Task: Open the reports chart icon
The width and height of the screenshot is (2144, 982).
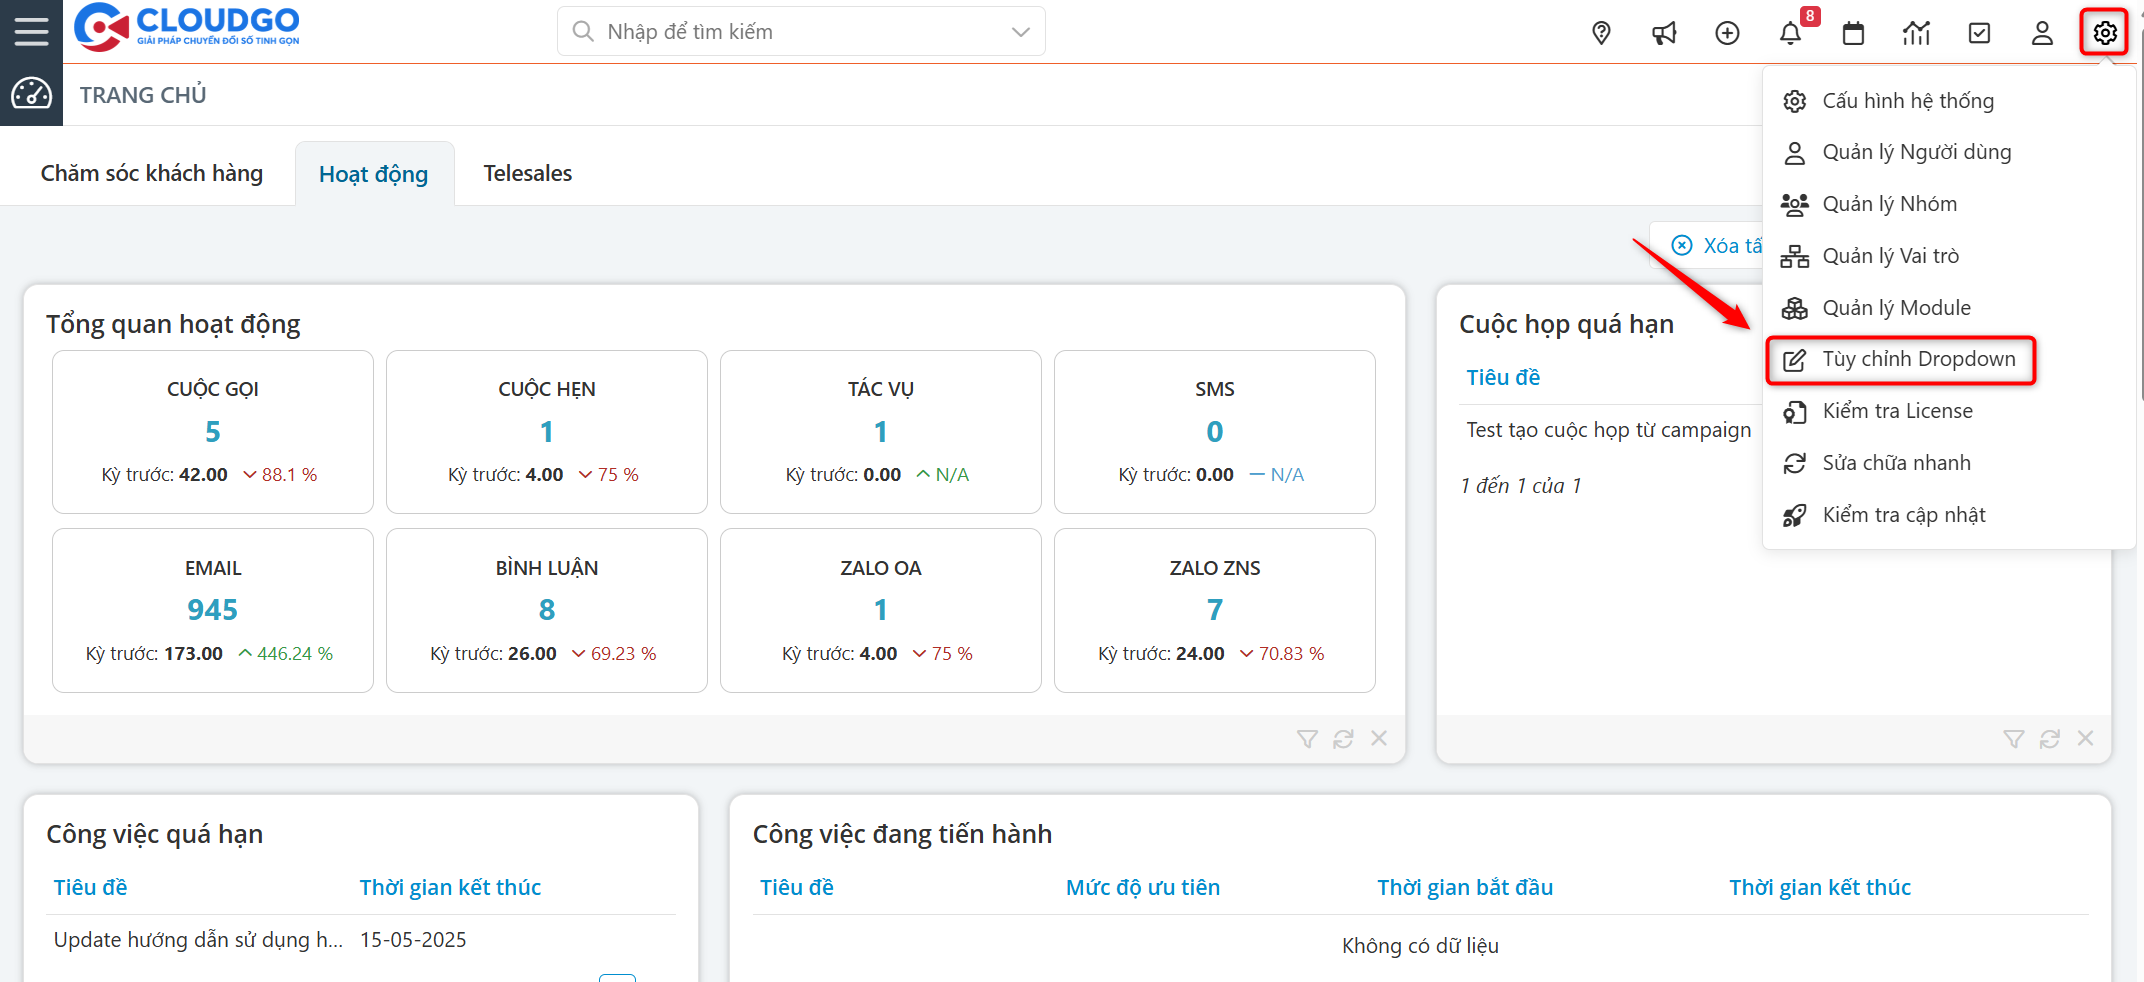Action: [1916, 33]
